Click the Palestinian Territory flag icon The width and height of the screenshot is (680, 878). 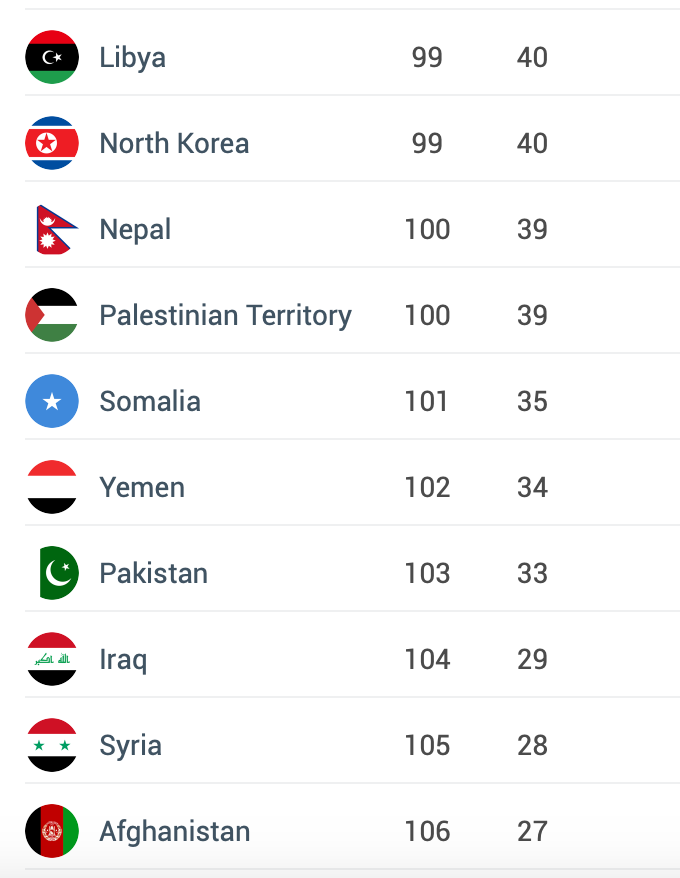[x=52, y=315]
